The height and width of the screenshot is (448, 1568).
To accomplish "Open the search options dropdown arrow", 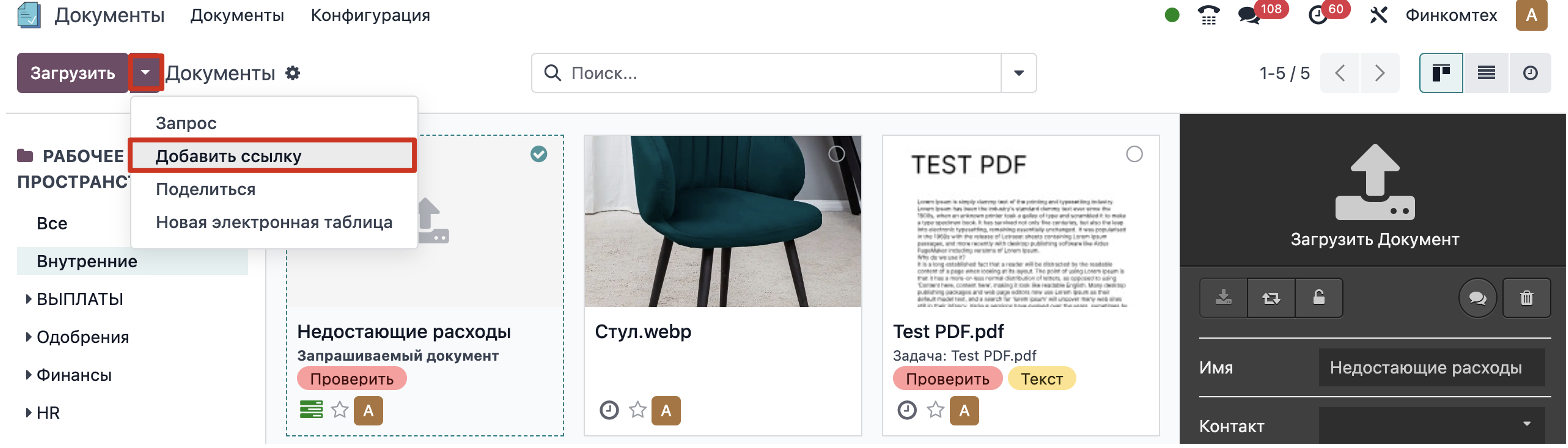I will 1019,73.
